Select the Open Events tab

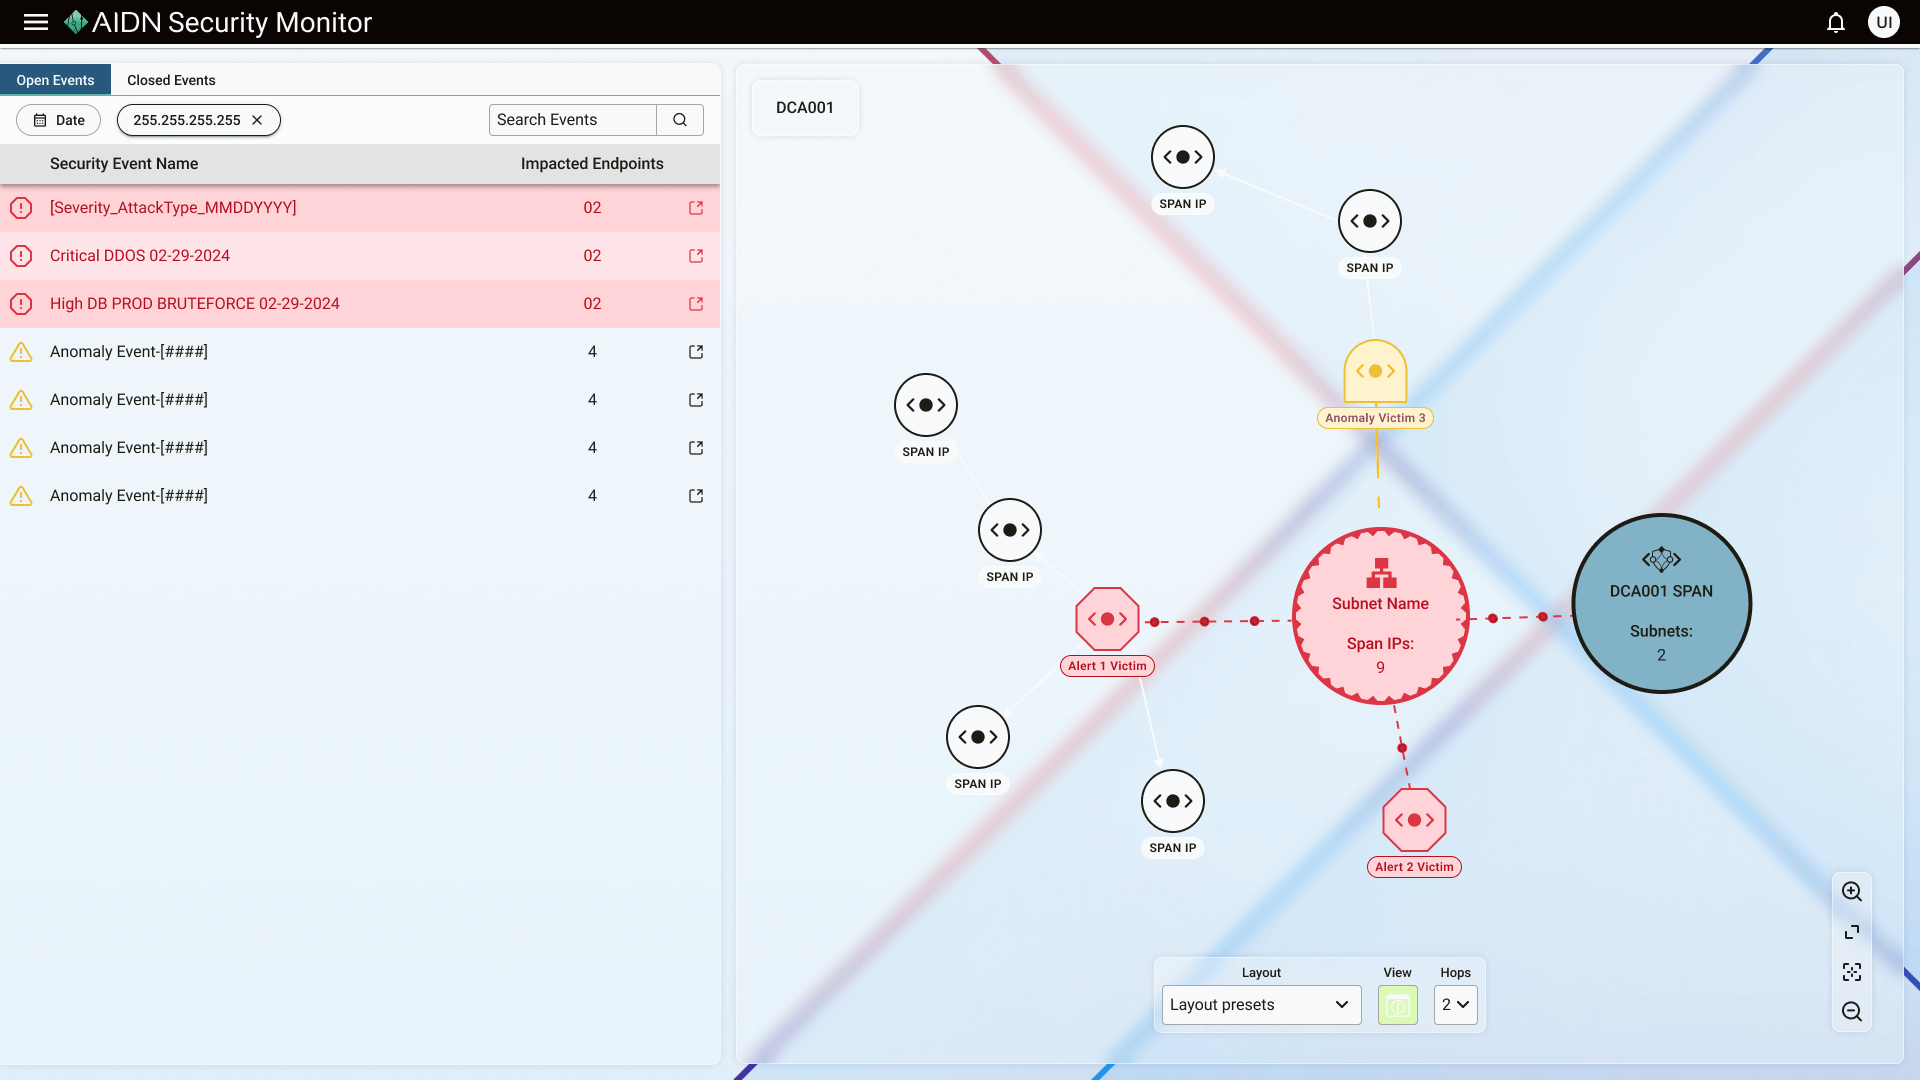coord(55,80)
